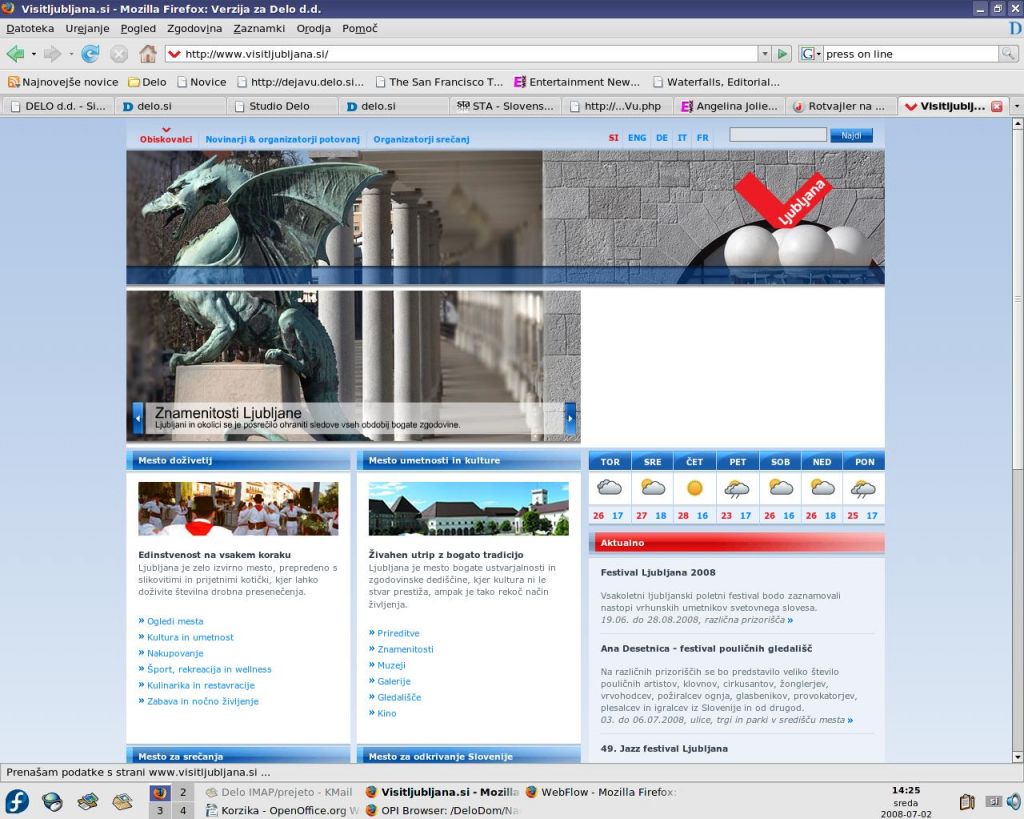Click Friday (PET) rainy weather icon

tap(737, 489)
